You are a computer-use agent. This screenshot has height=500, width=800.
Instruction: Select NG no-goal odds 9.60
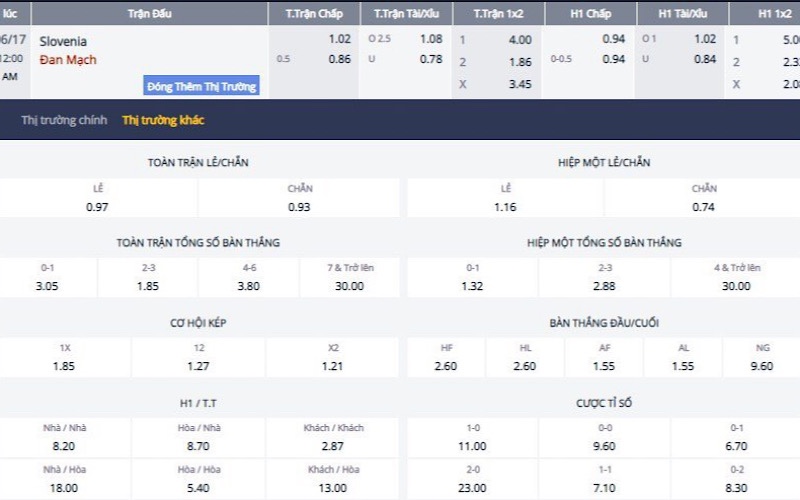coord(761,366)
